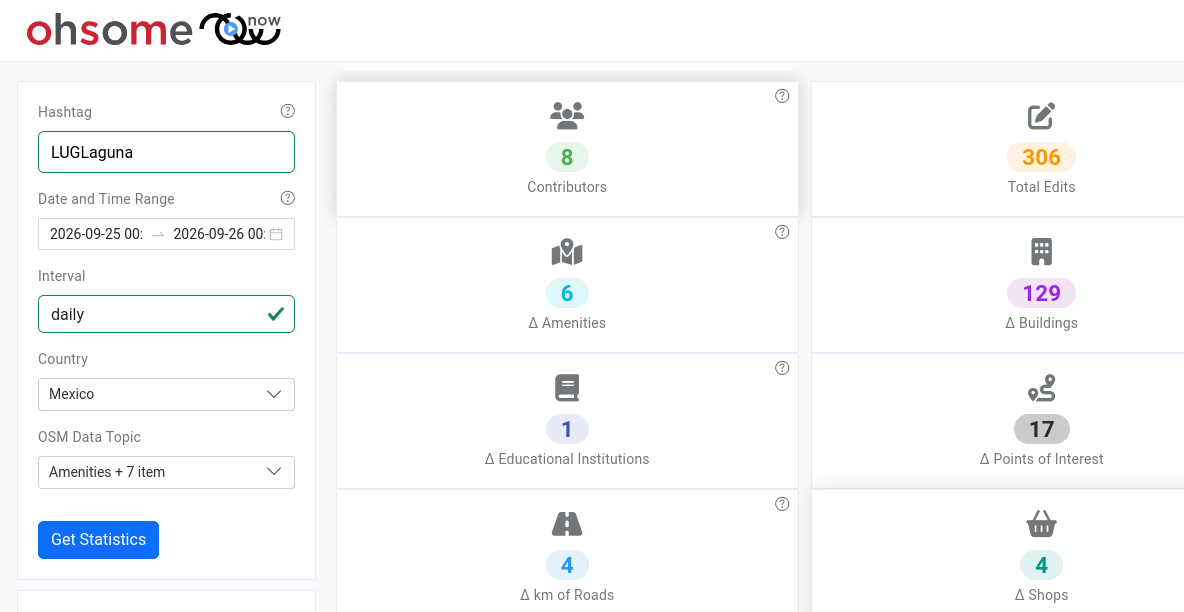Open the Country dropdown showing Mexico

coord(166,394)
